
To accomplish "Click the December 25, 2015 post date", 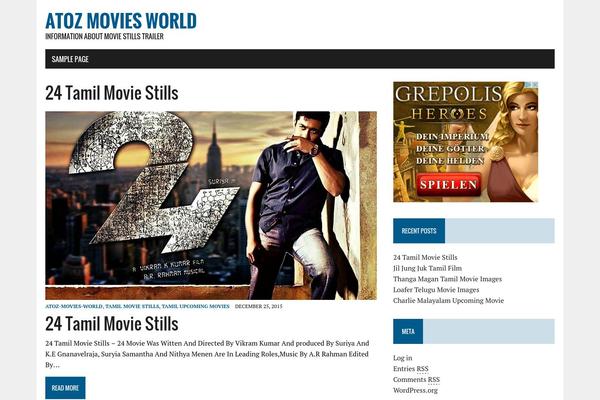I will 259,306.
